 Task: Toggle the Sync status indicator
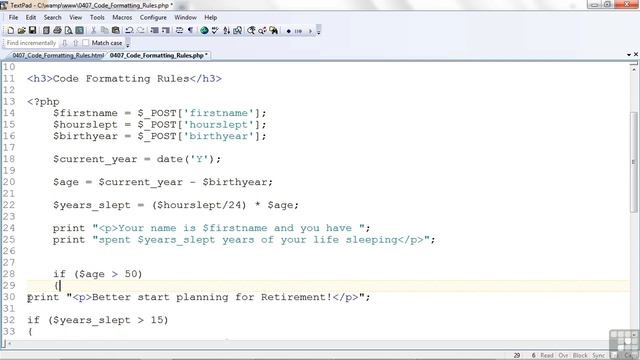[598, 356]
